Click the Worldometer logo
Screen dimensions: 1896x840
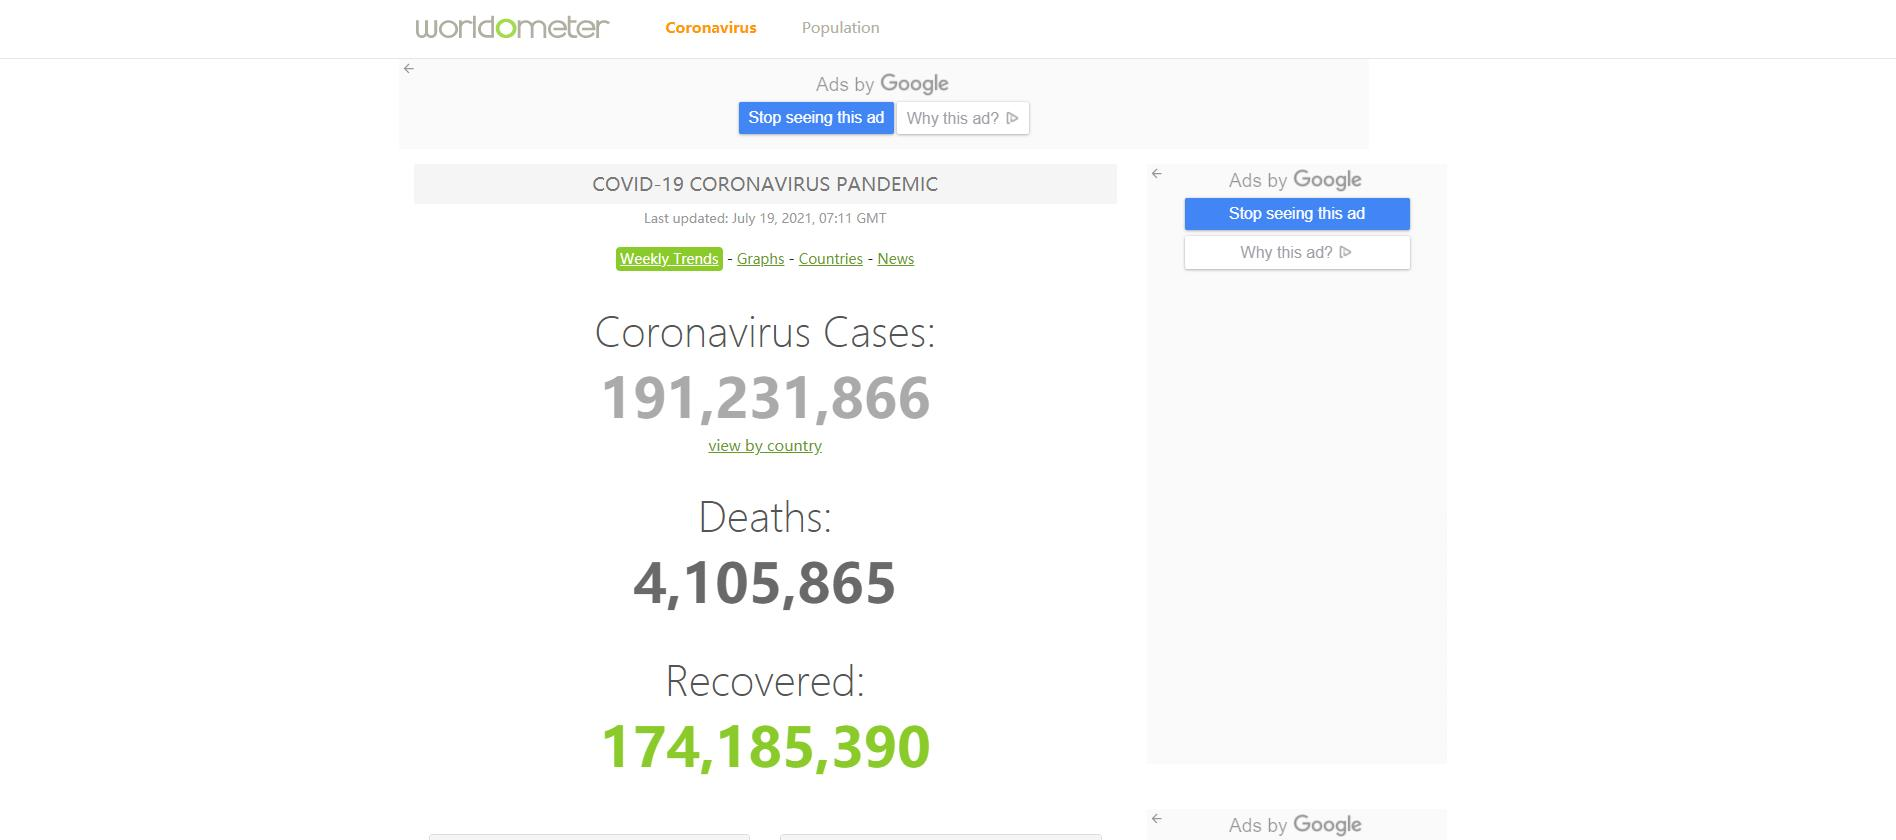(x=512, y=27)
